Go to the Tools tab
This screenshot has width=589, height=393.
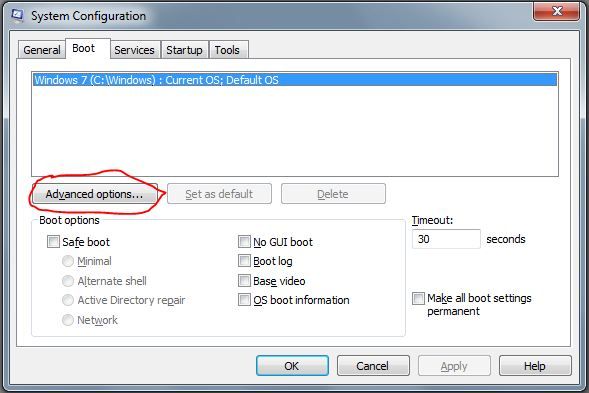(x=227, y=50)
